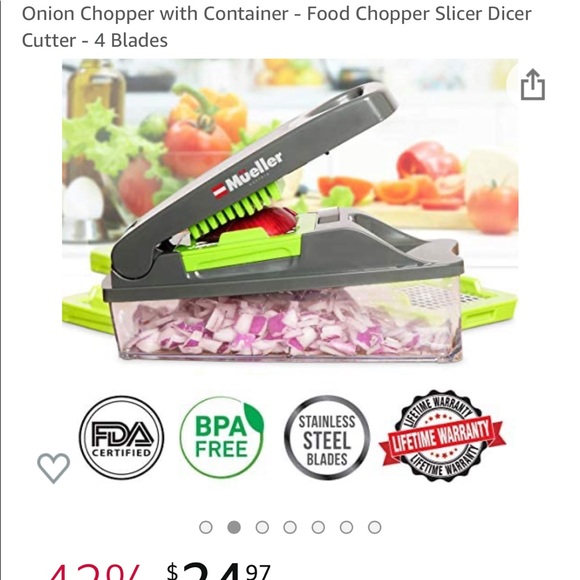Tap the Lifetime Warranty seal

(442, 436)
